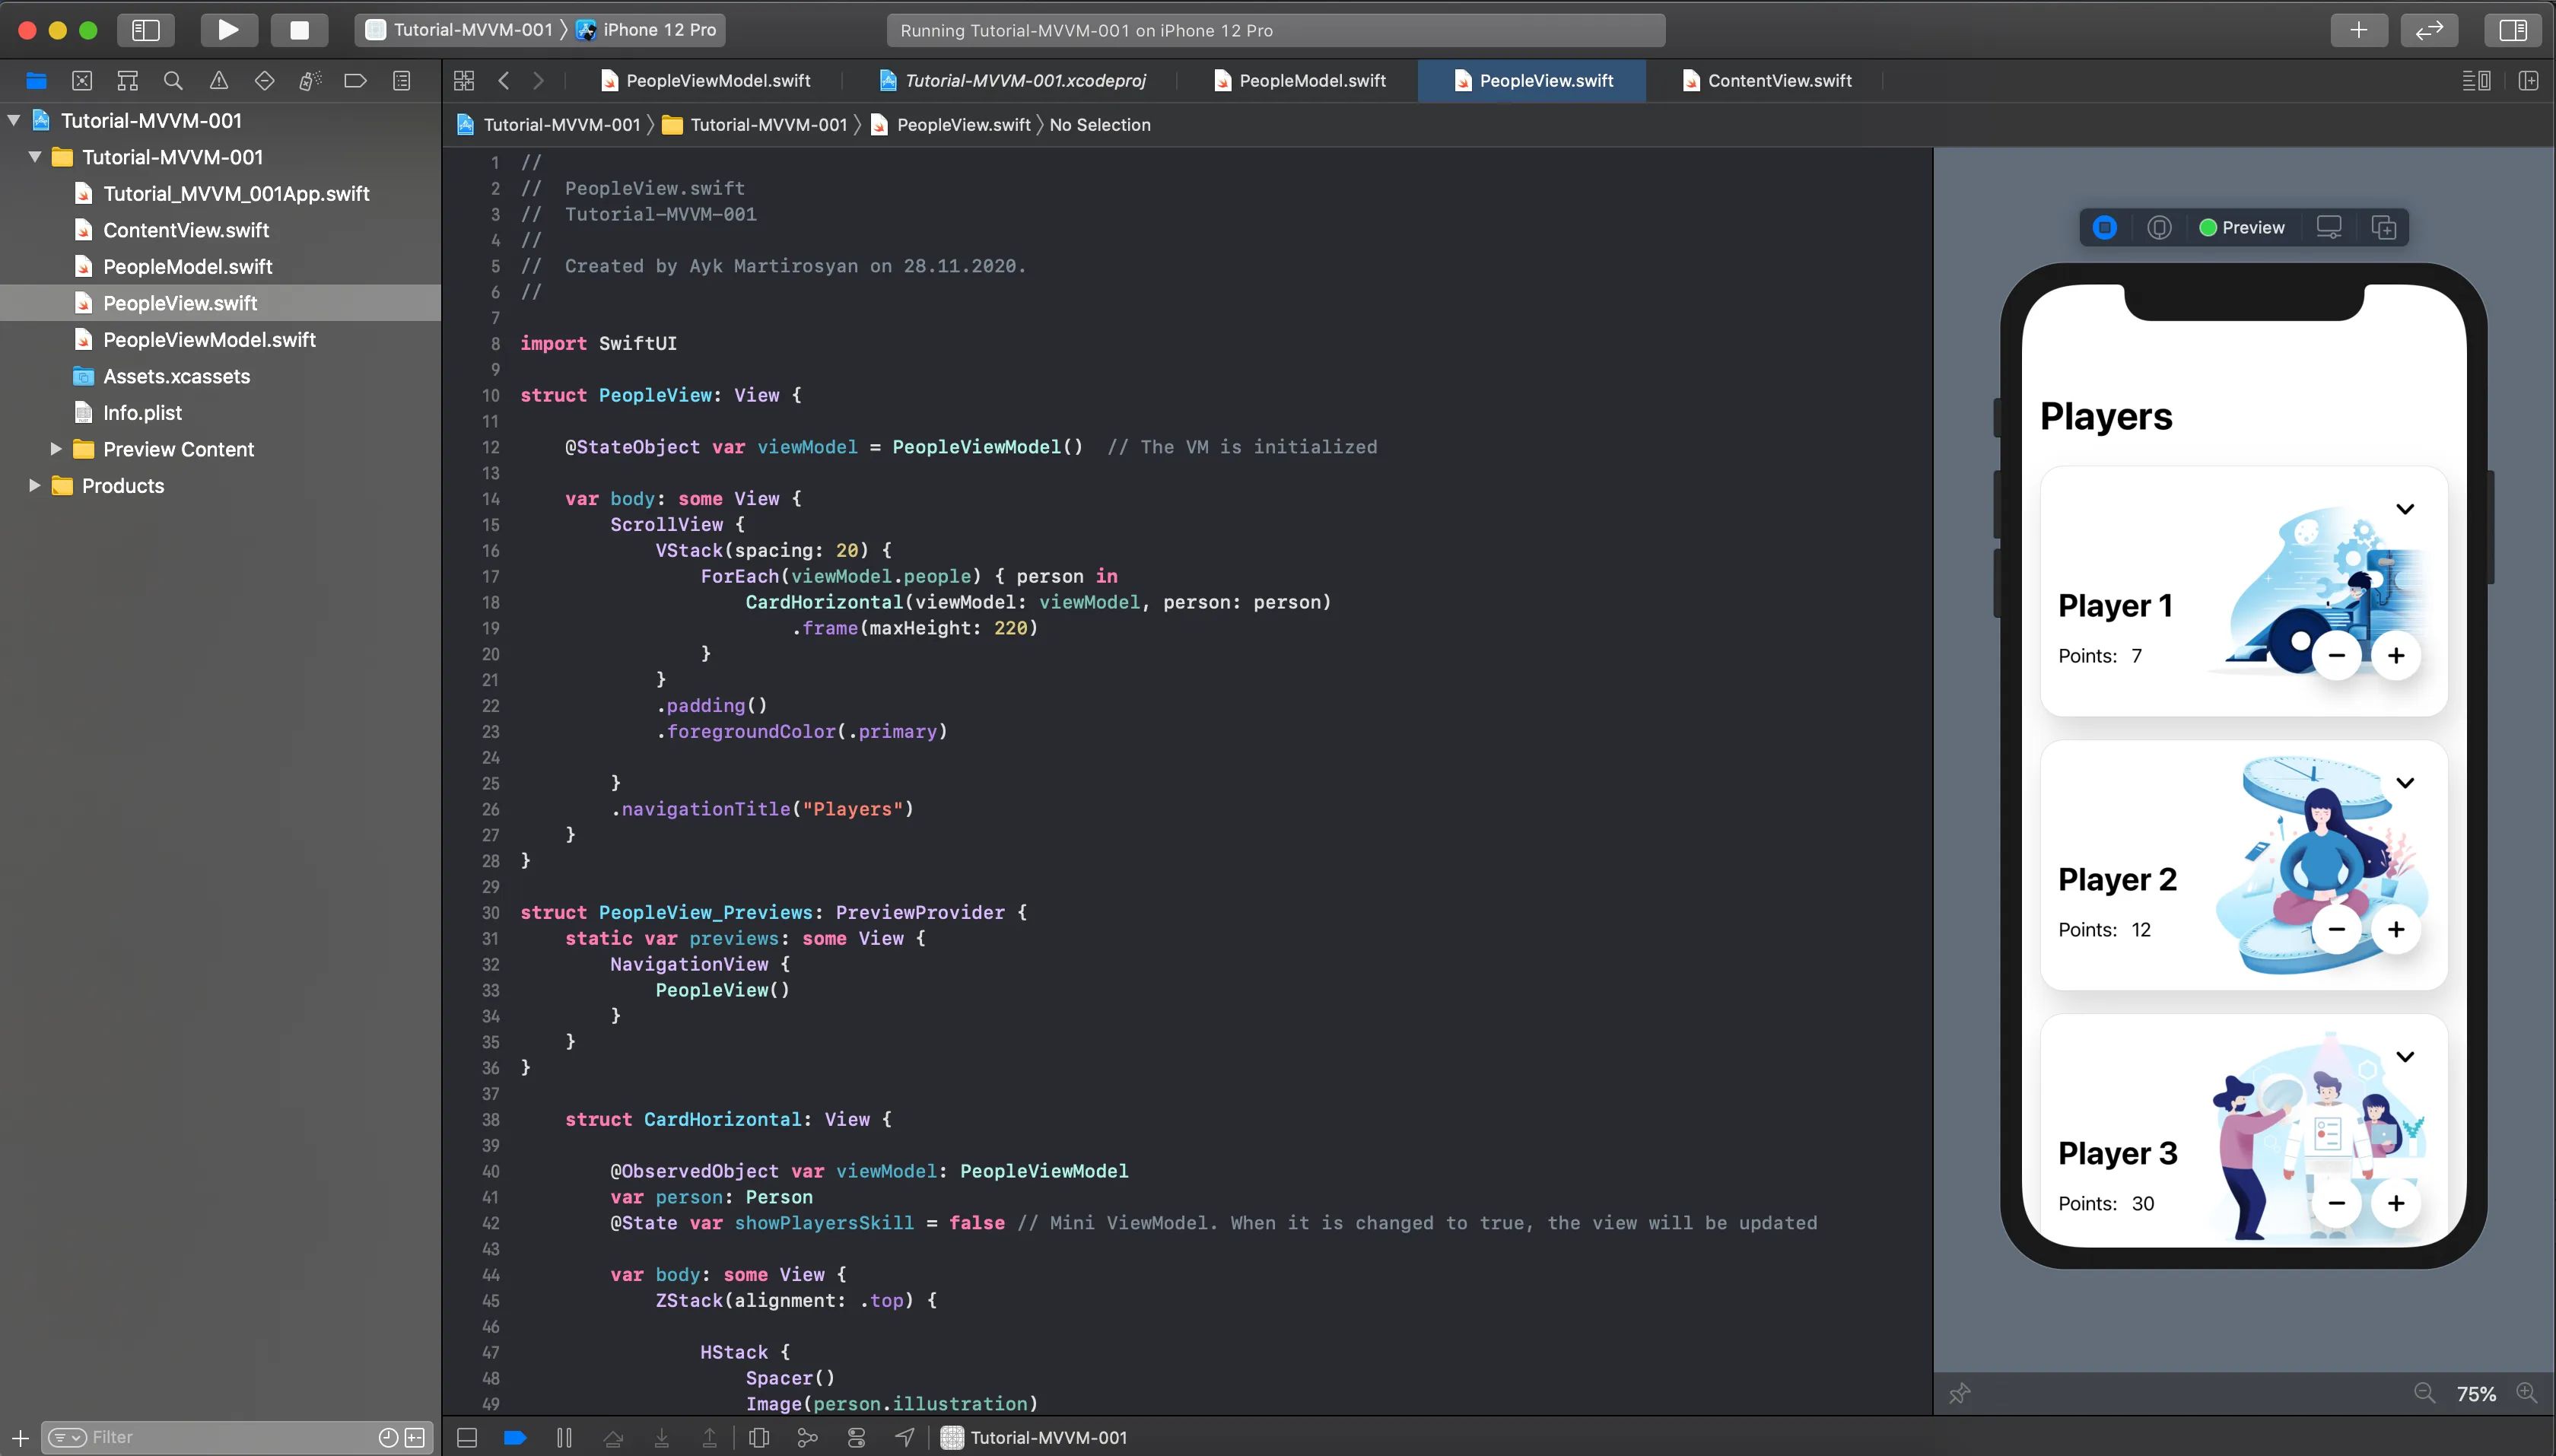Select the Source Control navigator icon
Image resolution: width=2556 pixels, height=1456 pixels.
tap(82, 80)
